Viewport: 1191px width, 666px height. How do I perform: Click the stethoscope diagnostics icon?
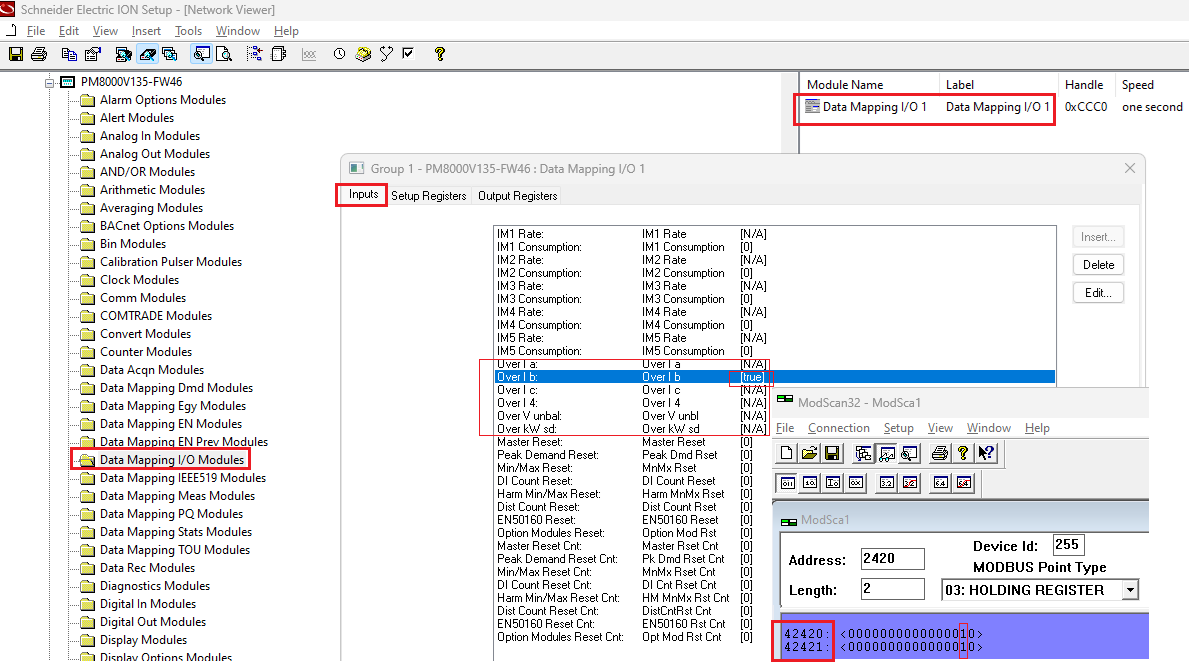tap(387, 54)
